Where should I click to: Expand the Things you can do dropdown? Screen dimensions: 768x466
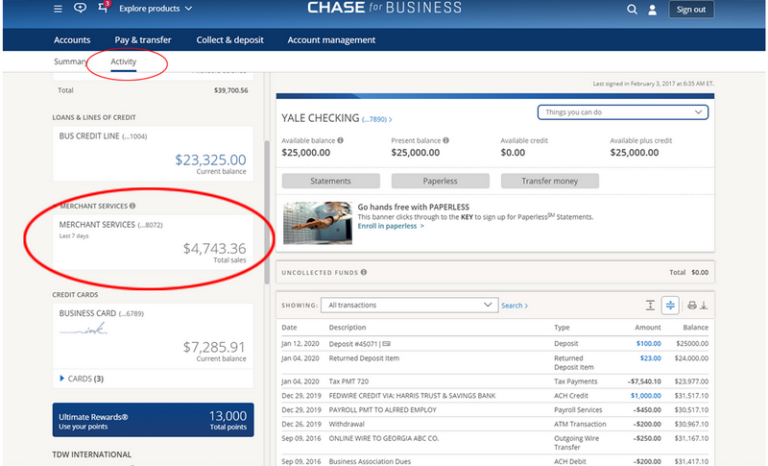[622, 113]
